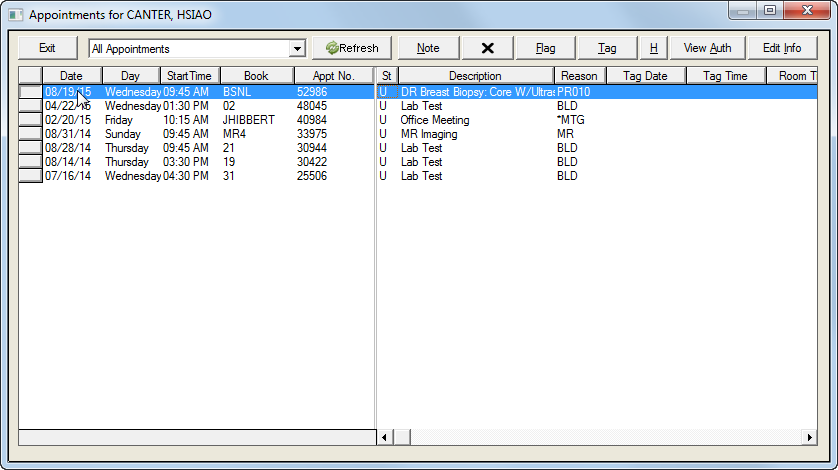The width and height of the screenshot is (838, 470).
Task: Click the Exit button
Action: point(47,48)
